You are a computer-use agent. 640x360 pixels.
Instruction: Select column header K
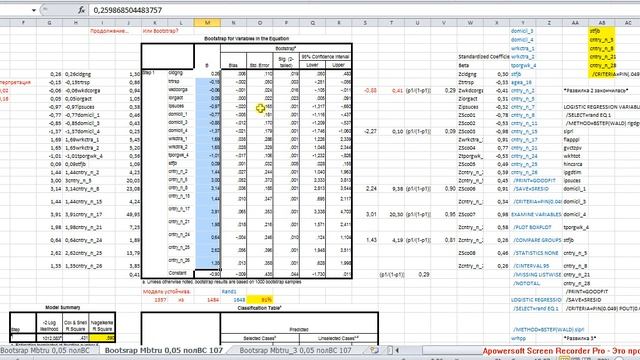[155, 23]
